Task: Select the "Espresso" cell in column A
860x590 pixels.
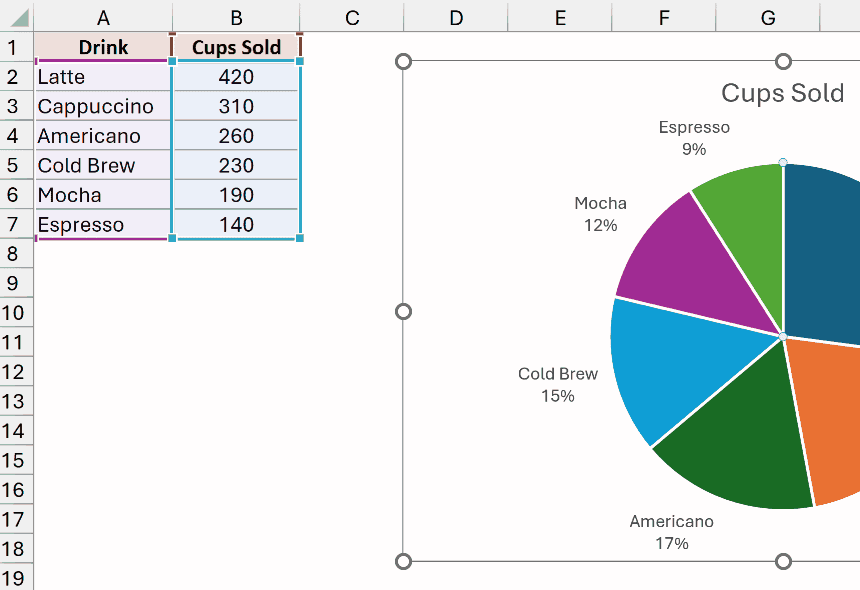Action: [x=103, y=224]
